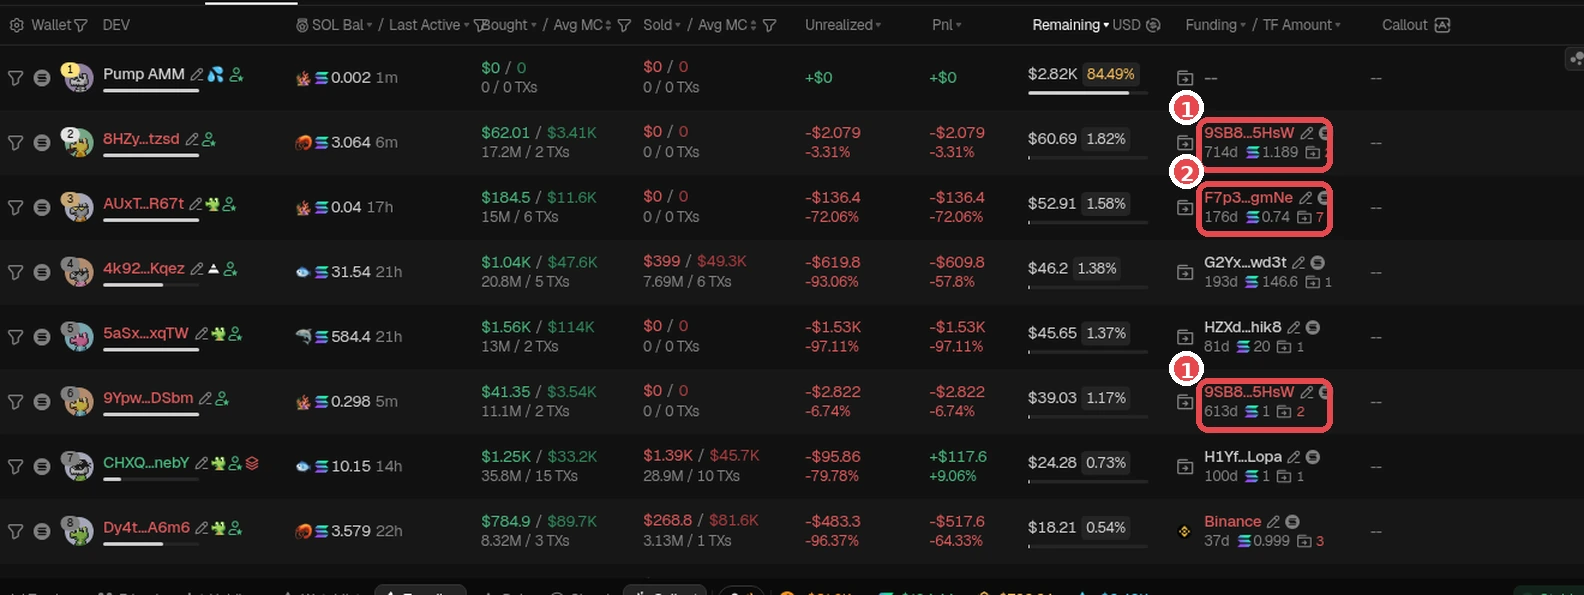This screenshot has width=1584, height=595.
Task: Open funding wallet F7p3...gmNe
Action: pos(1248,198)
